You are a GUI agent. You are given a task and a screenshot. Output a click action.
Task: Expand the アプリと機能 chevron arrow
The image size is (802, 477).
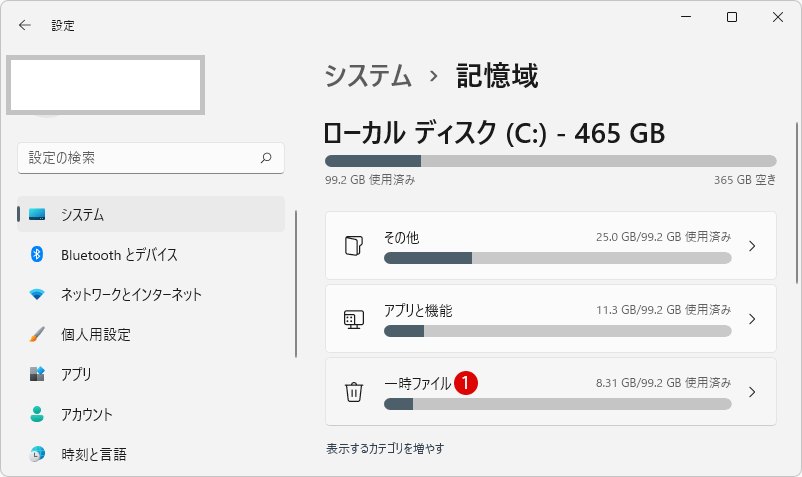click(752, 319)
